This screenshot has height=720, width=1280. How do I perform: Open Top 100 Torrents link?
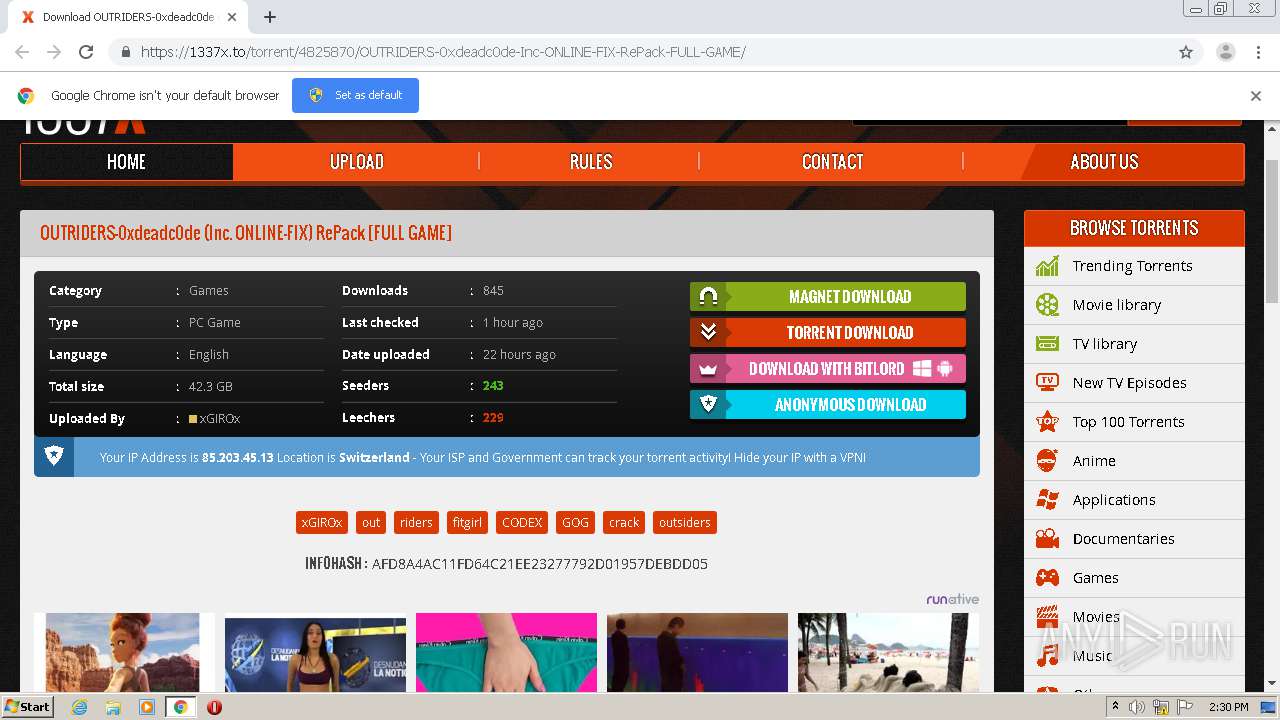(x=1128, y=422)
